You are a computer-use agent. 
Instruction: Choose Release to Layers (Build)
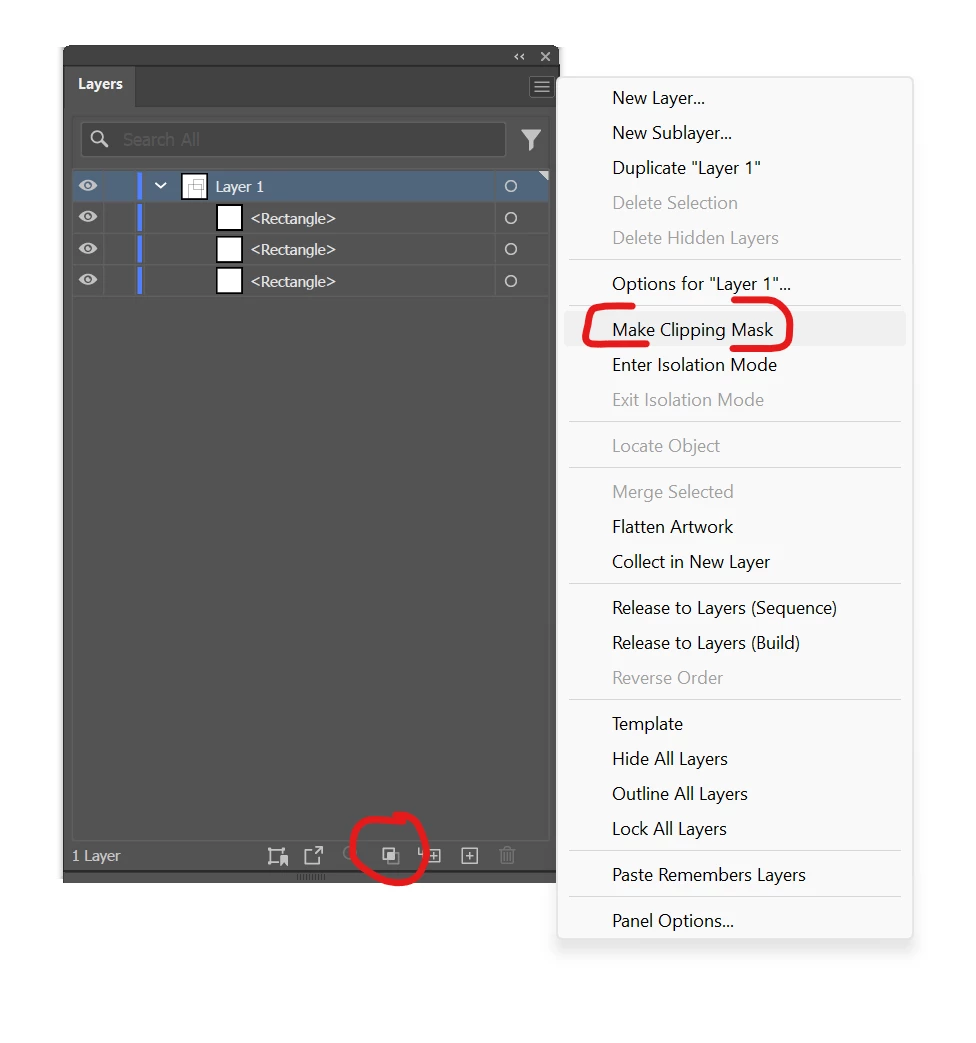[x=706, y=643]
